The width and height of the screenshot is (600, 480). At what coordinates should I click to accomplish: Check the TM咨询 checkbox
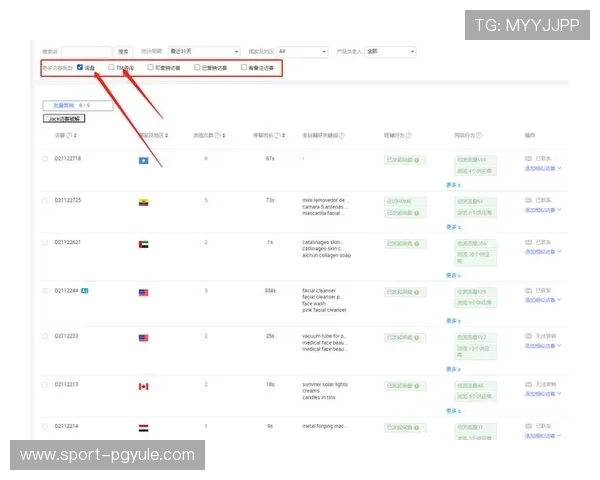click(112, 68)
